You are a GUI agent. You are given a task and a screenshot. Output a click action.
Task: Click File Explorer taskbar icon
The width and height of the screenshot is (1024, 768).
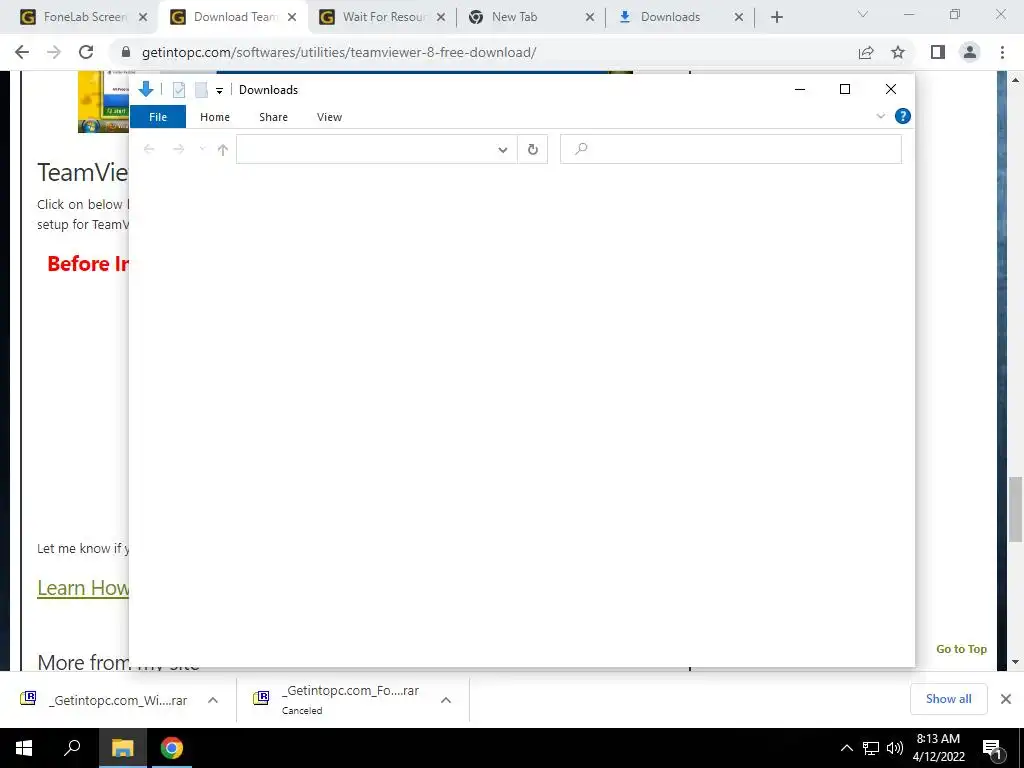coord(122,748)
